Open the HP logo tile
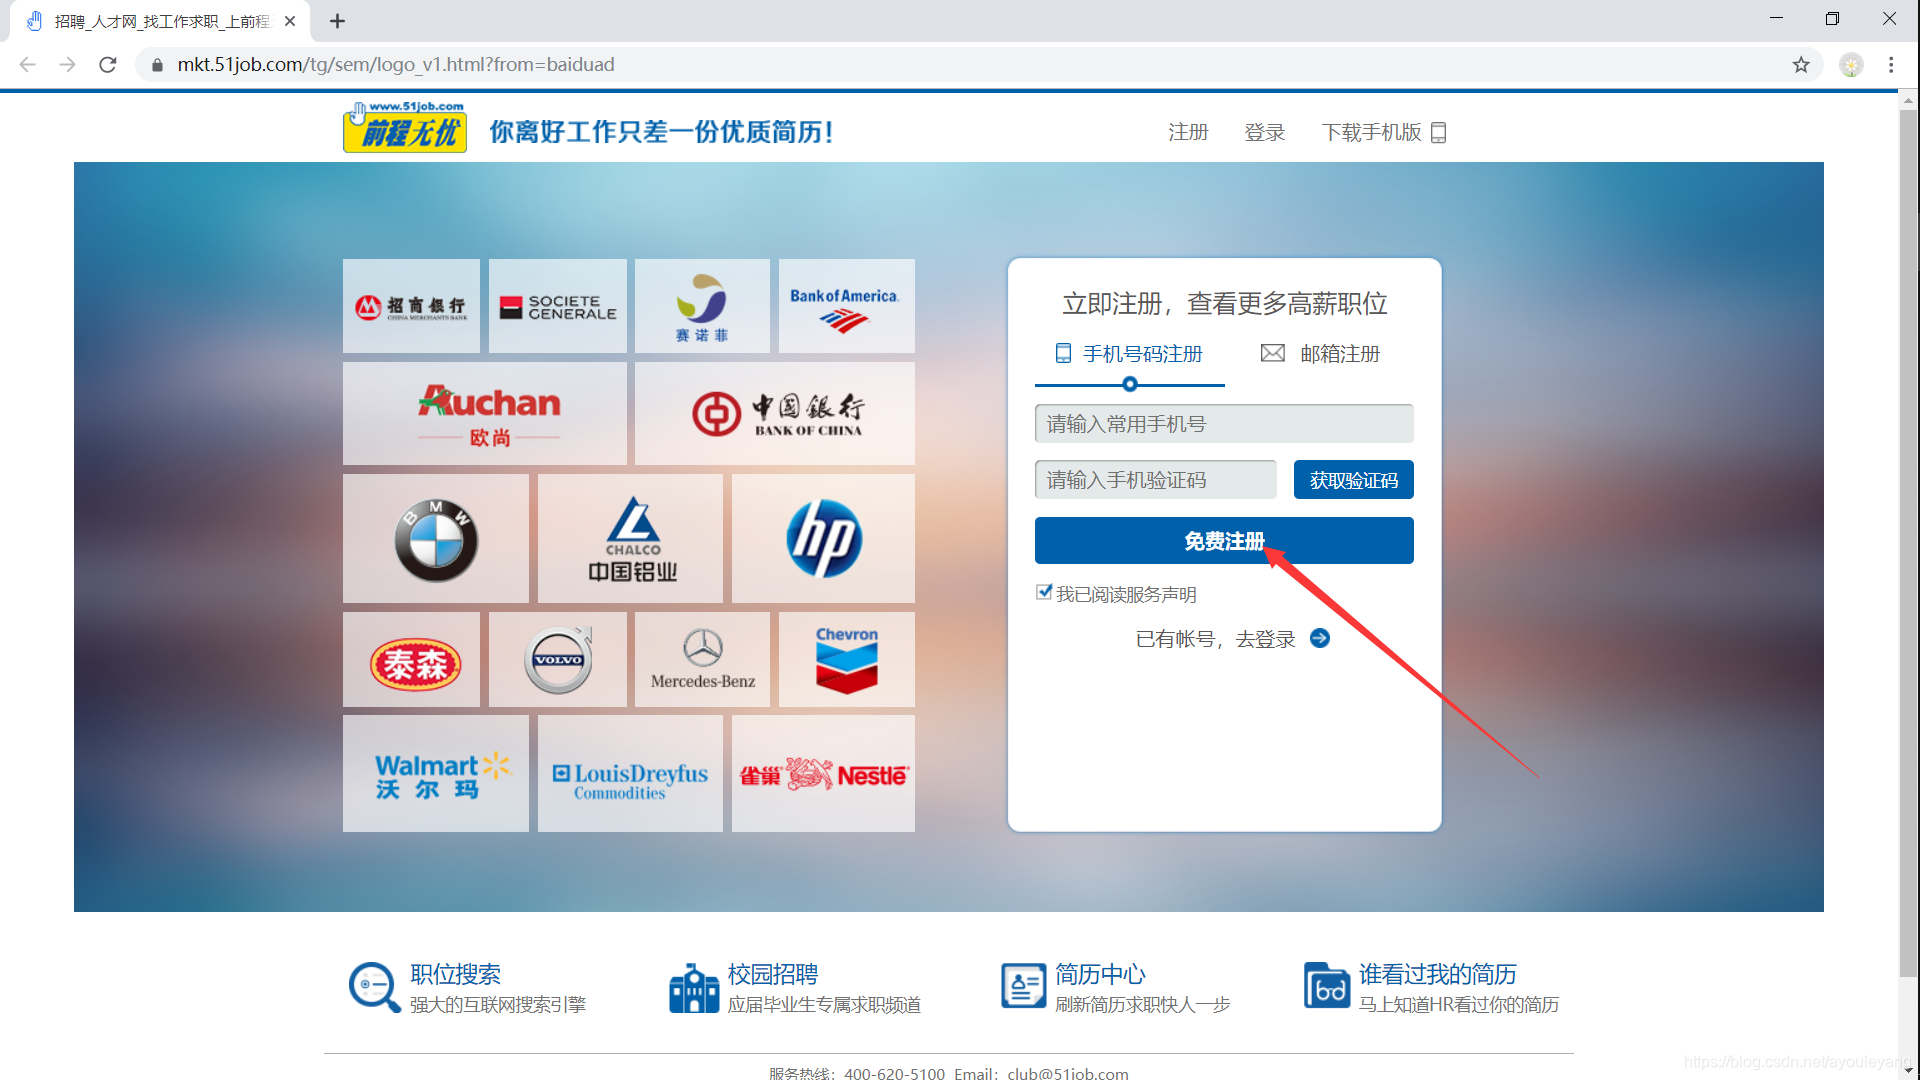Screen dimensions: 1920x1080 point(823,539)
